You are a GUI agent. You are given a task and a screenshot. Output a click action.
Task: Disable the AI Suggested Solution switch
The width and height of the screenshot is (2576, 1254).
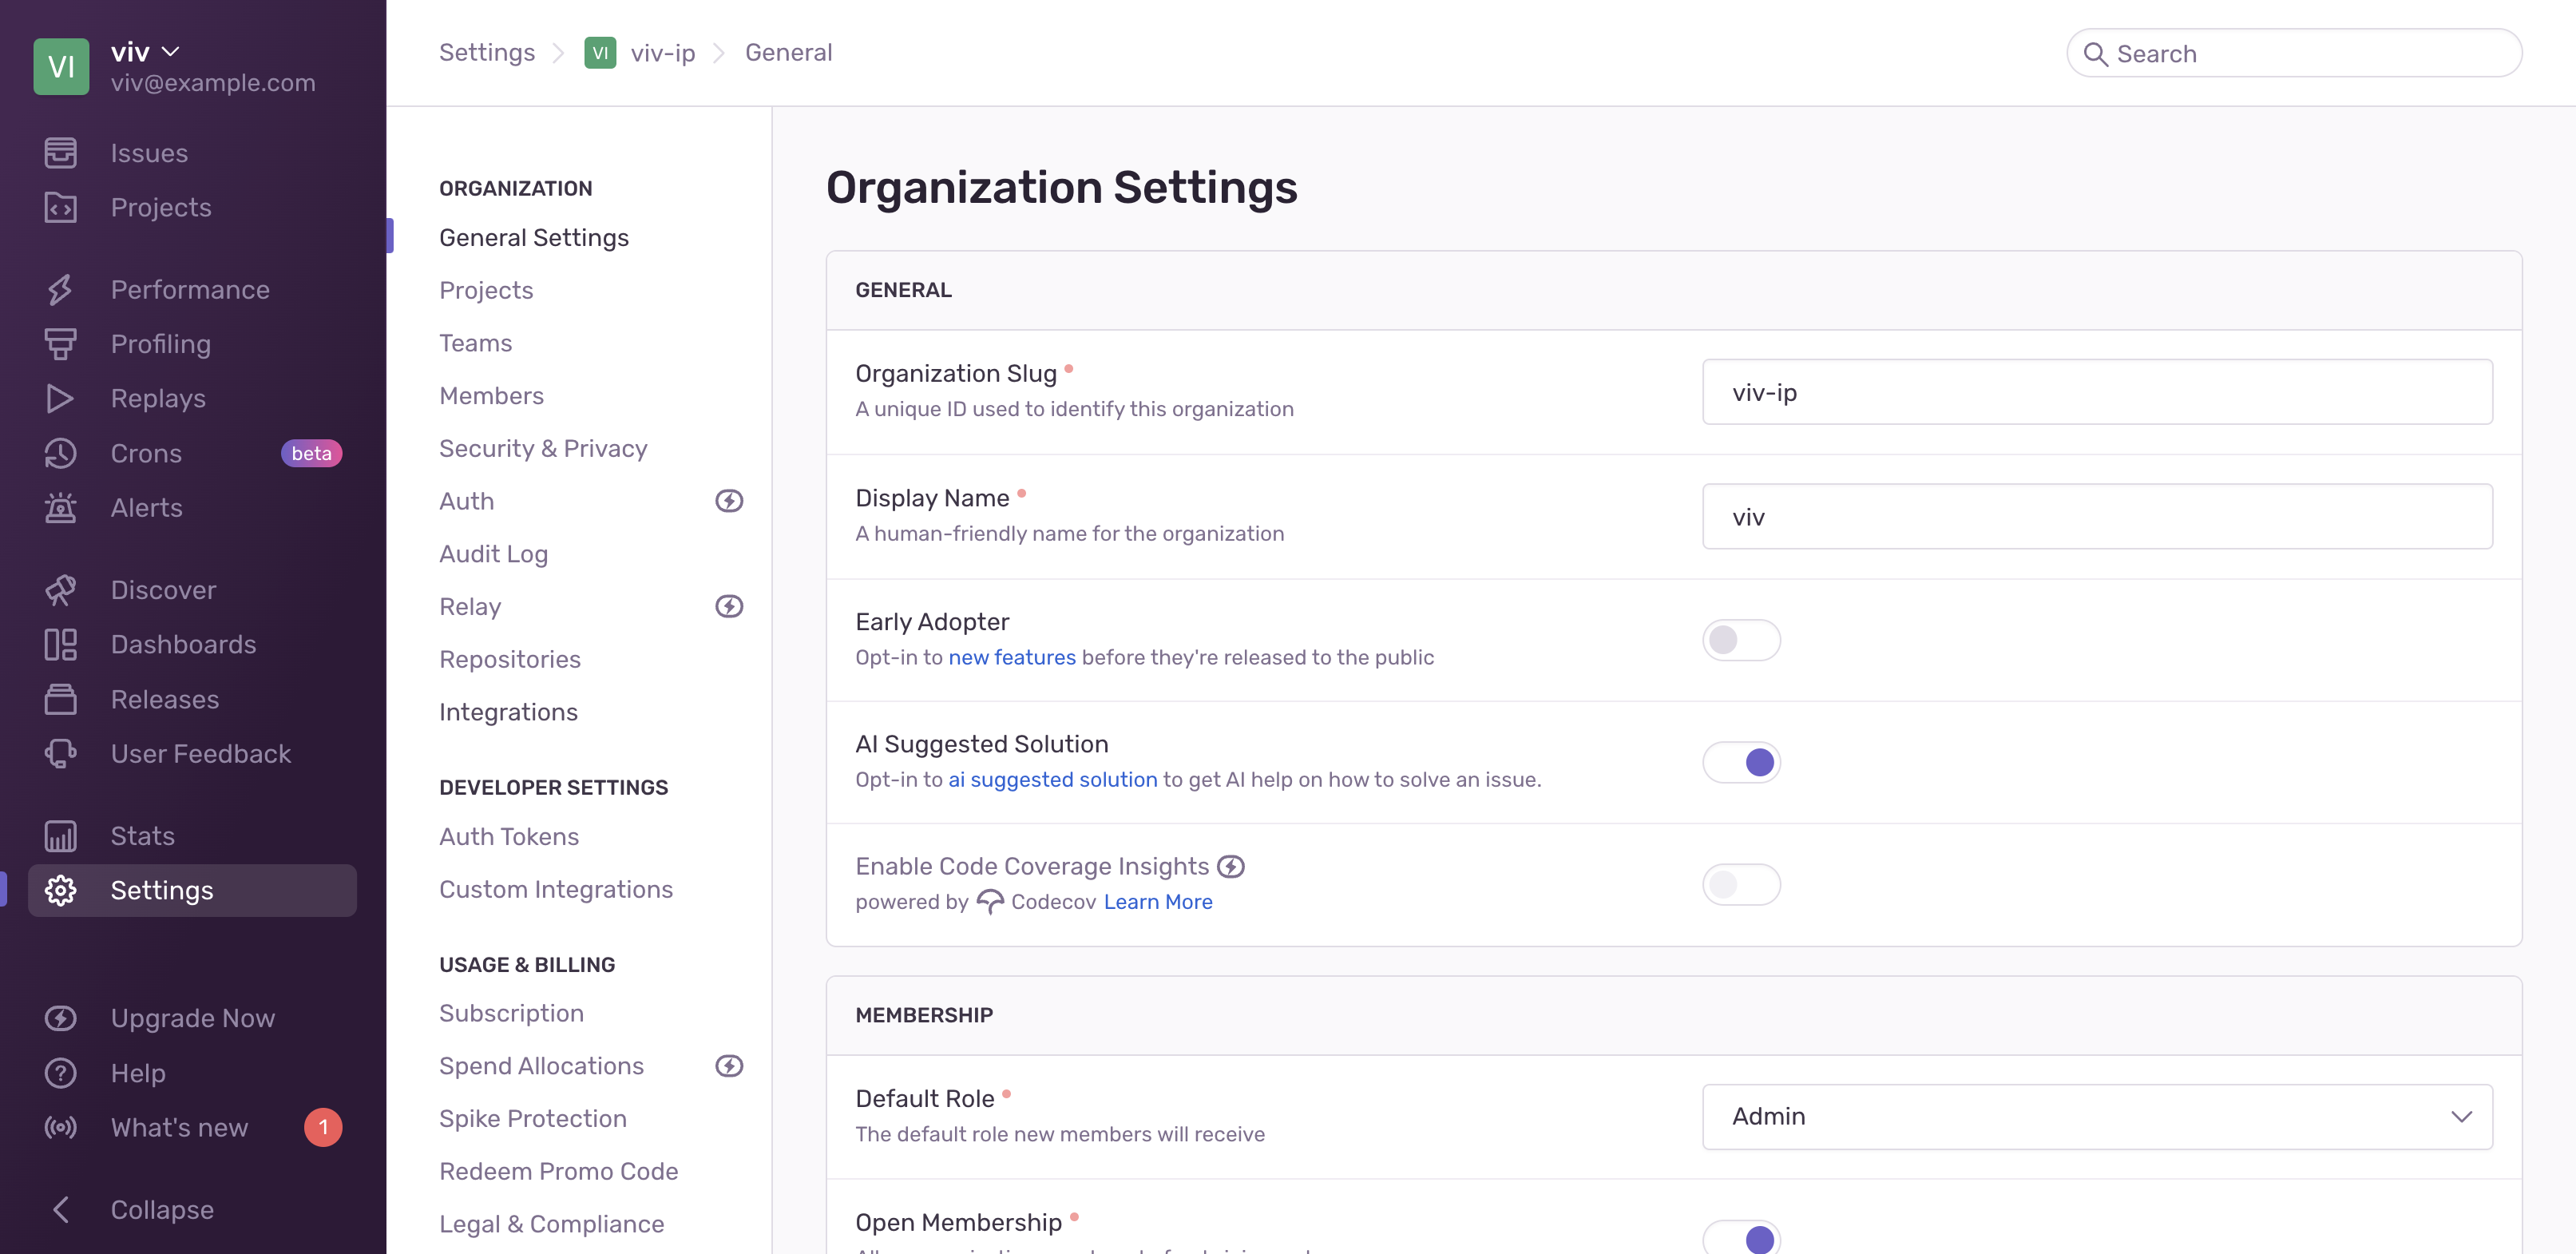coord(1741,762)
